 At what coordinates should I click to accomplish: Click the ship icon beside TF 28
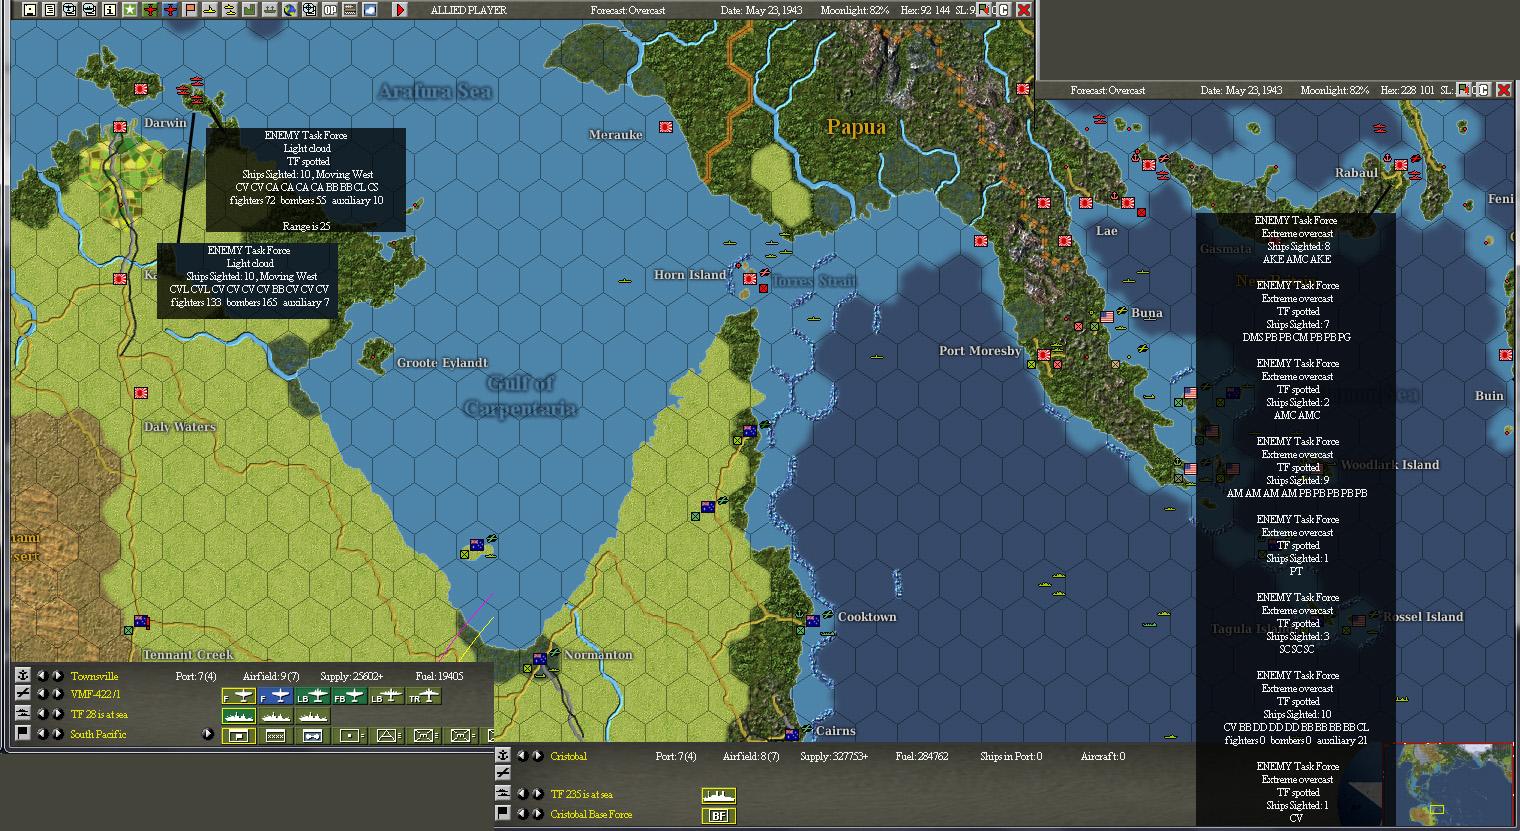[x=23, y=713]
